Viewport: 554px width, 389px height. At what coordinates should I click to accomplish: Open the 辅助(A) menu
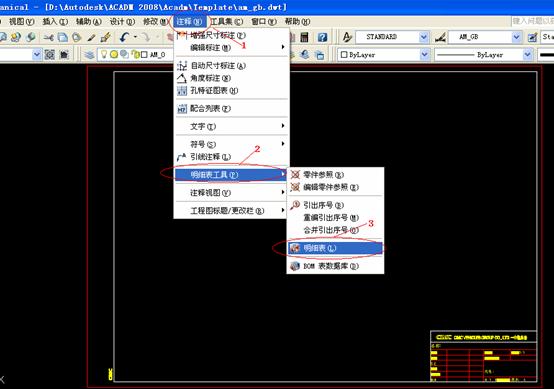[x=89, y=22]
